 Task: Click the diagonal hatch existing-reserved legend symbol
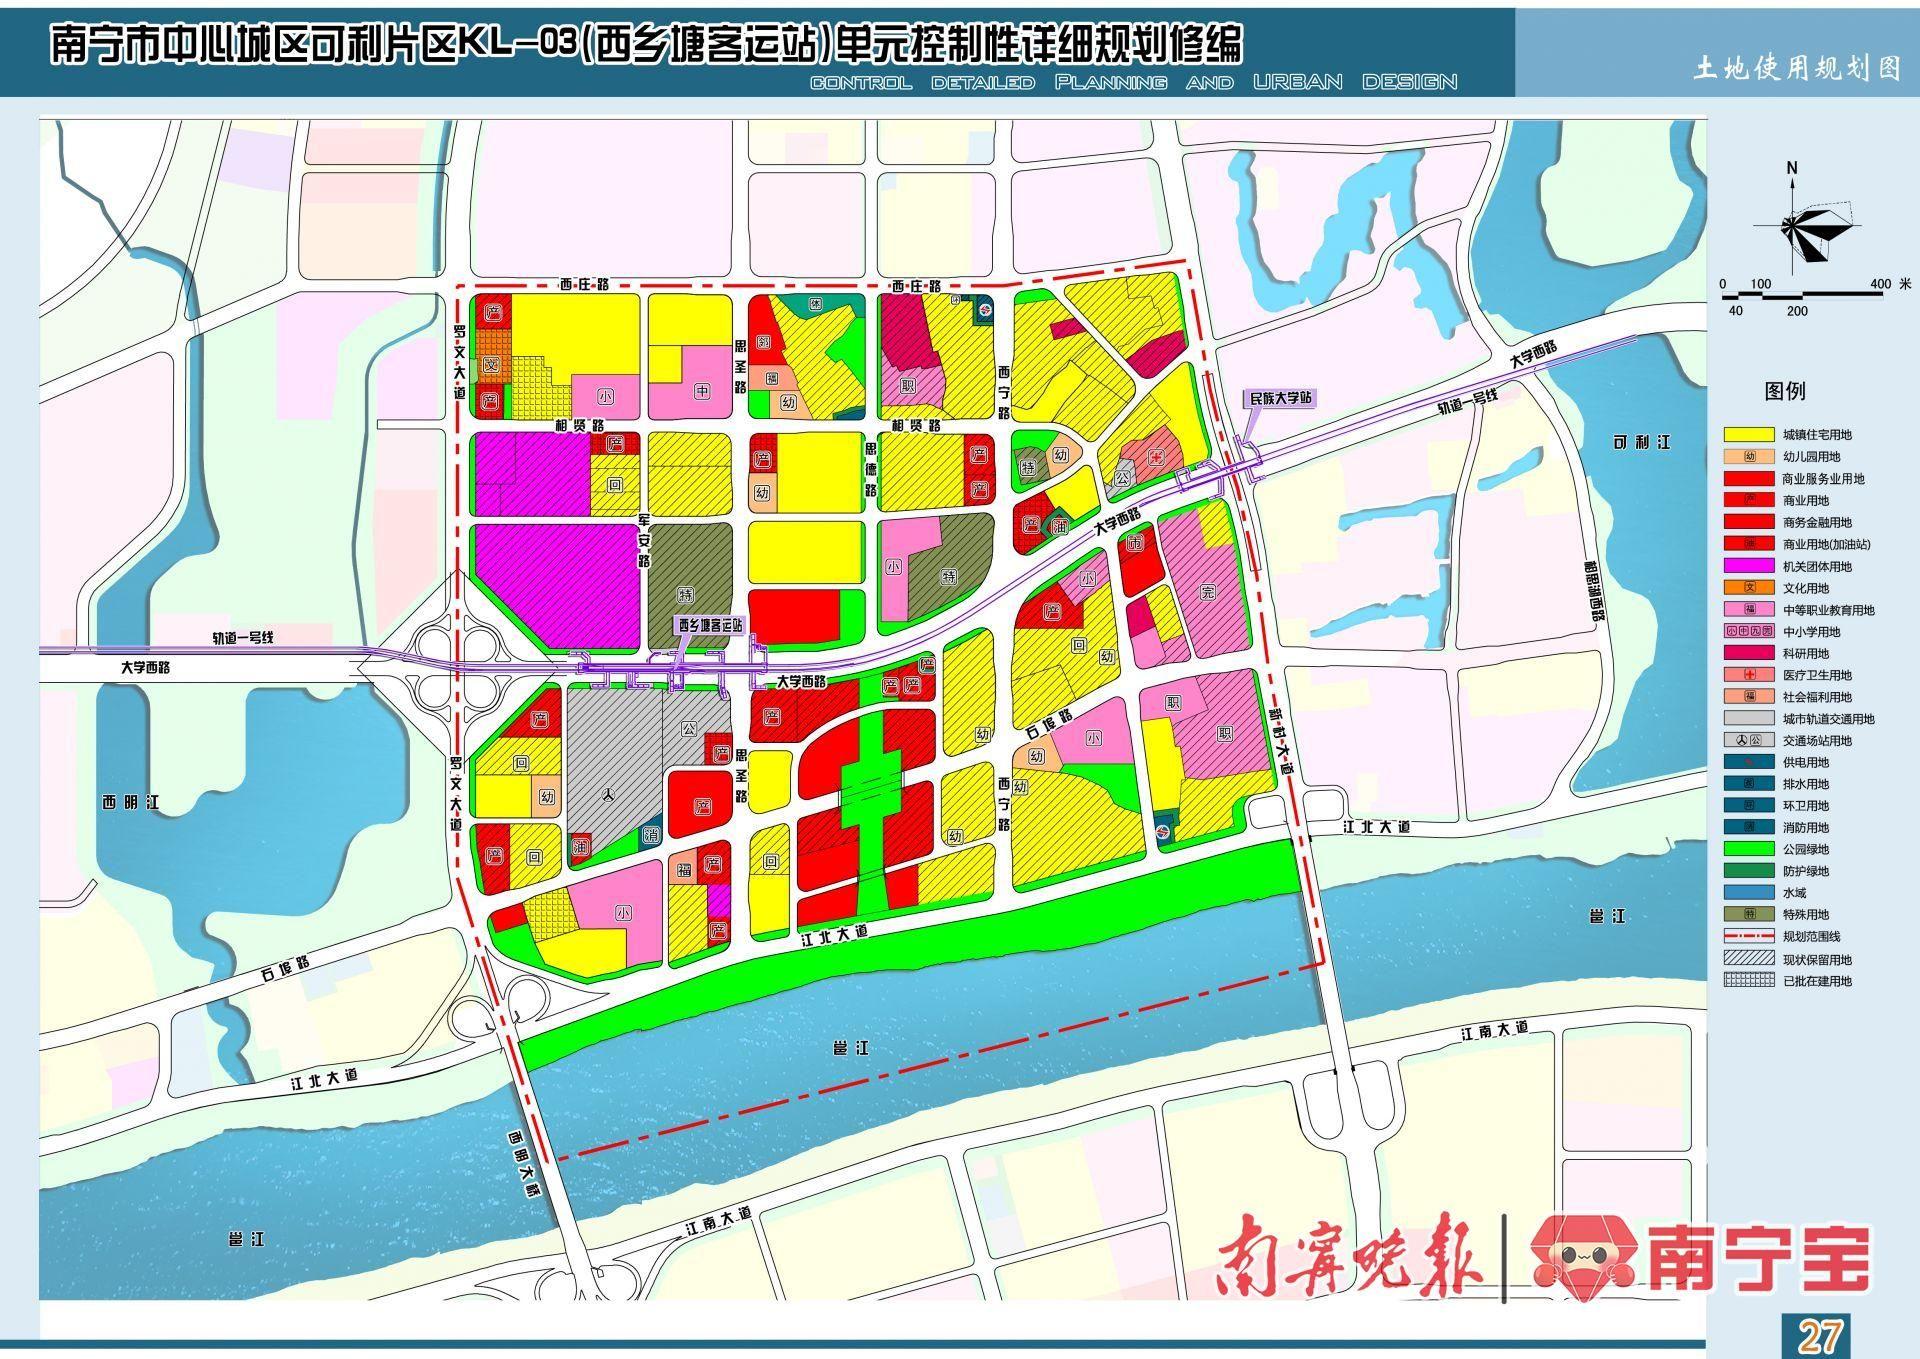[1749, 958]
